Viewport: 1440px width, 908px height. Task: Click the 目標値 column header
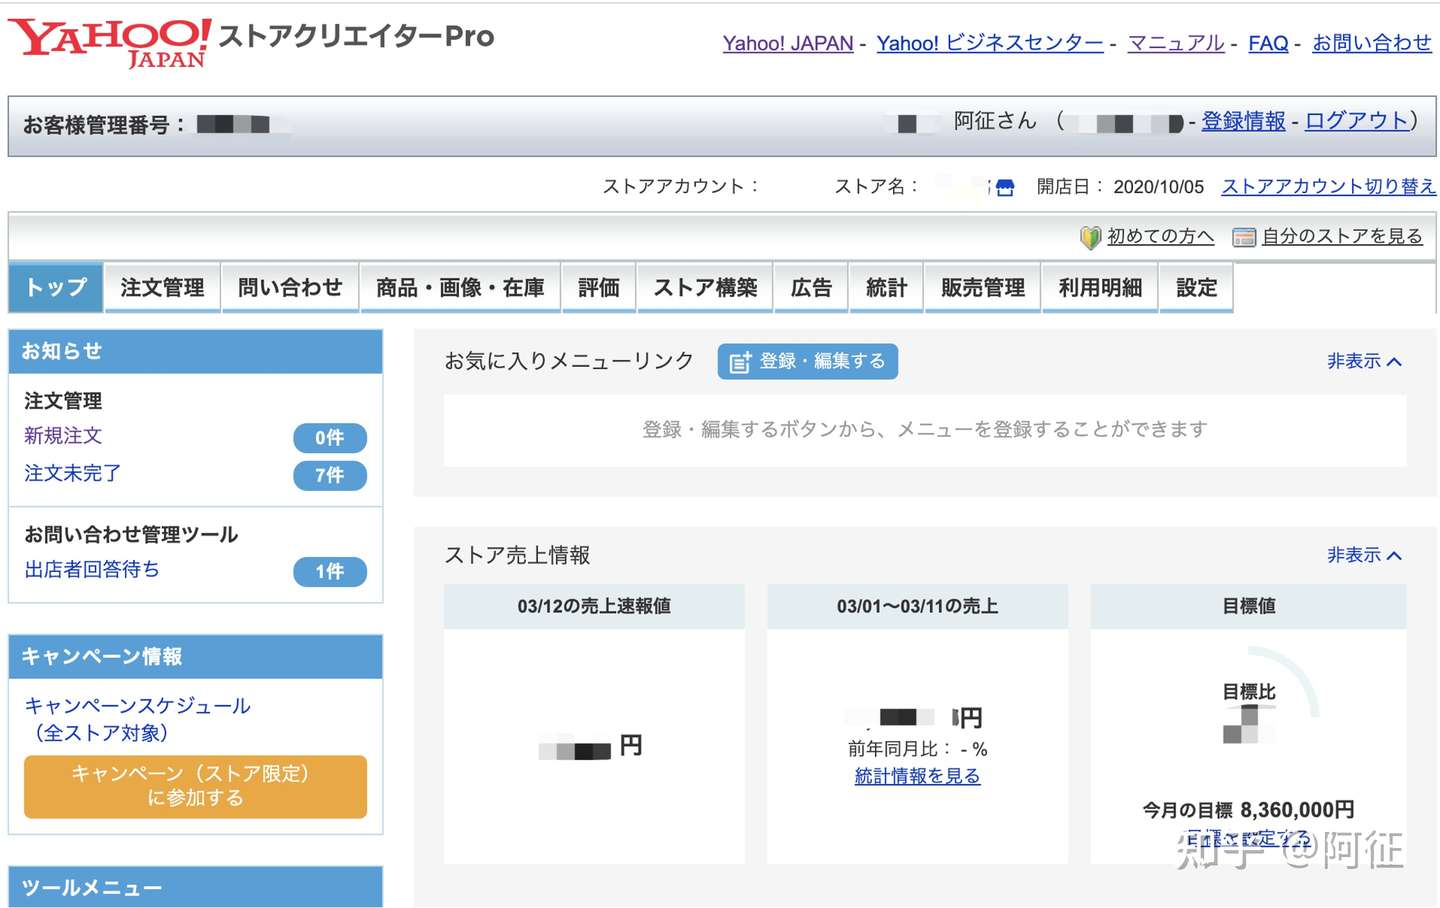[1248, 606]
